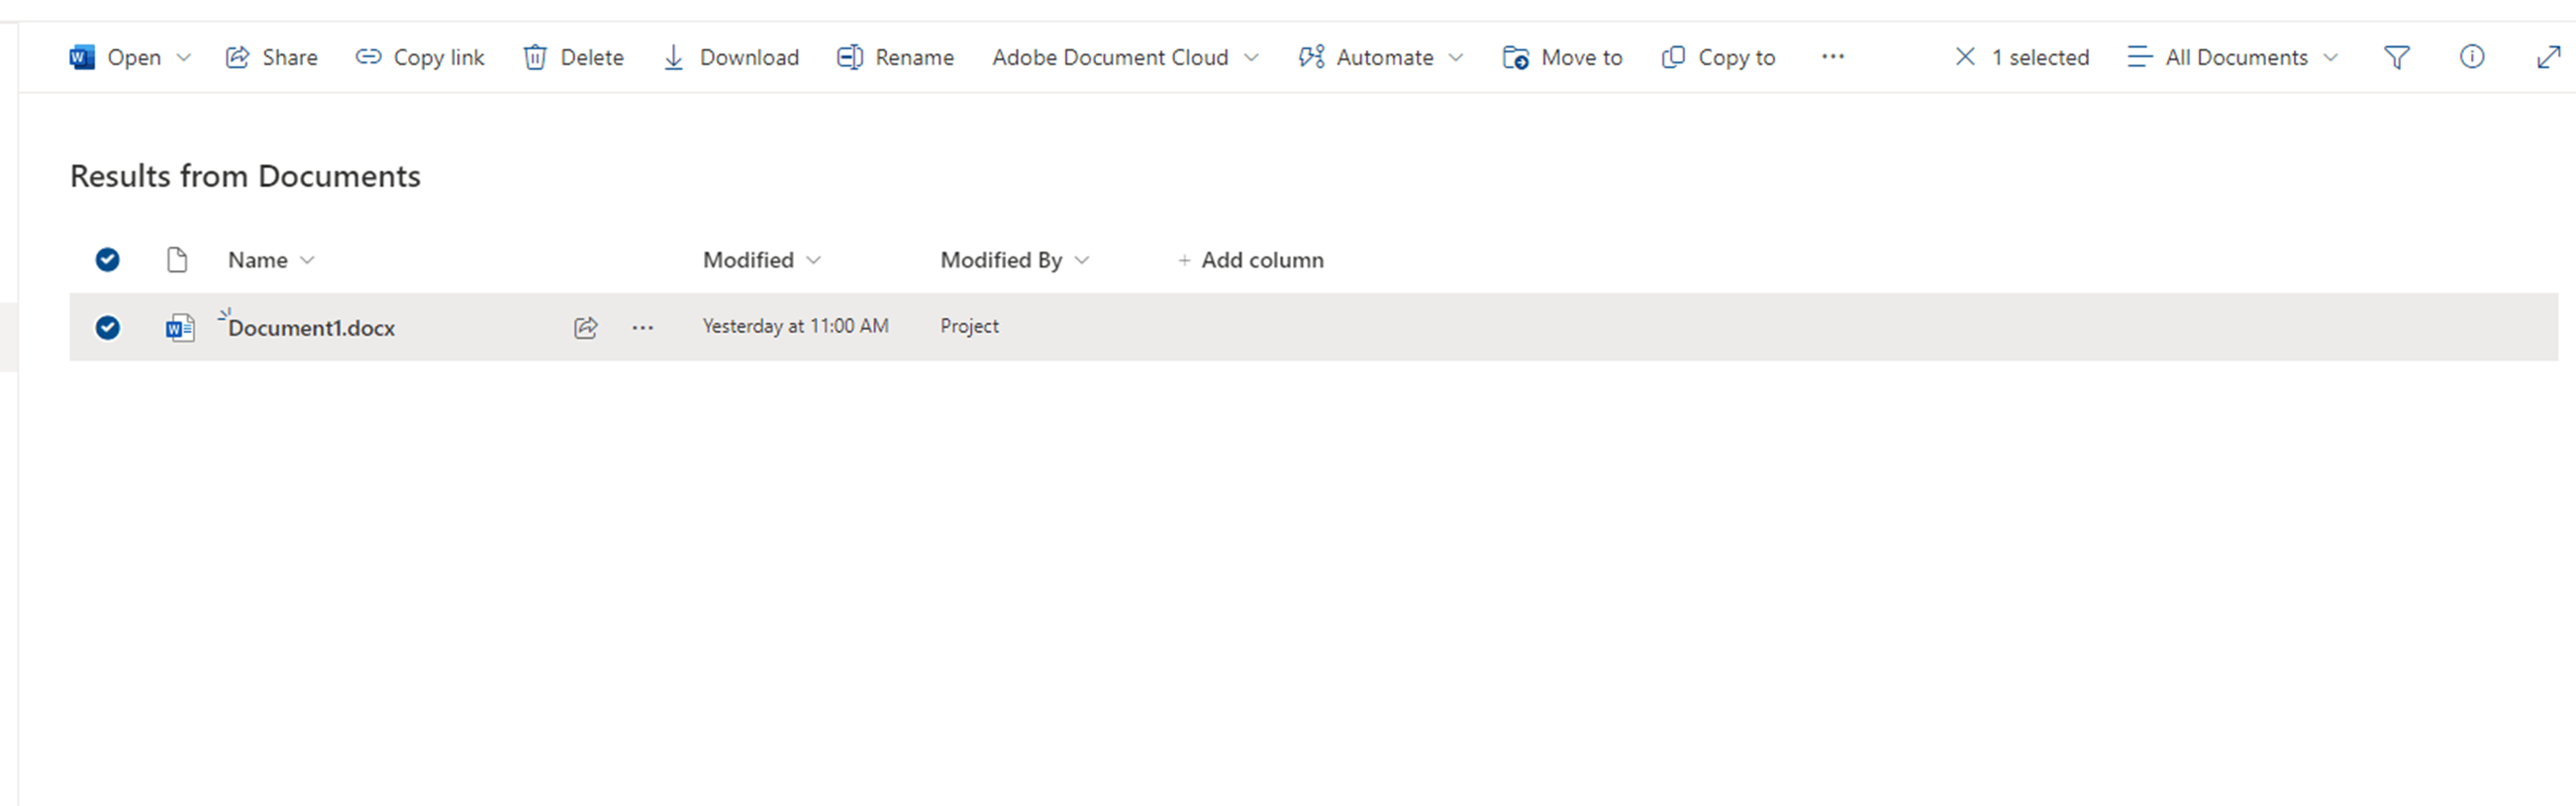Share Document1.docx using row share icon
This screenshot has width=2576, height=806.
tap(586, 327)
